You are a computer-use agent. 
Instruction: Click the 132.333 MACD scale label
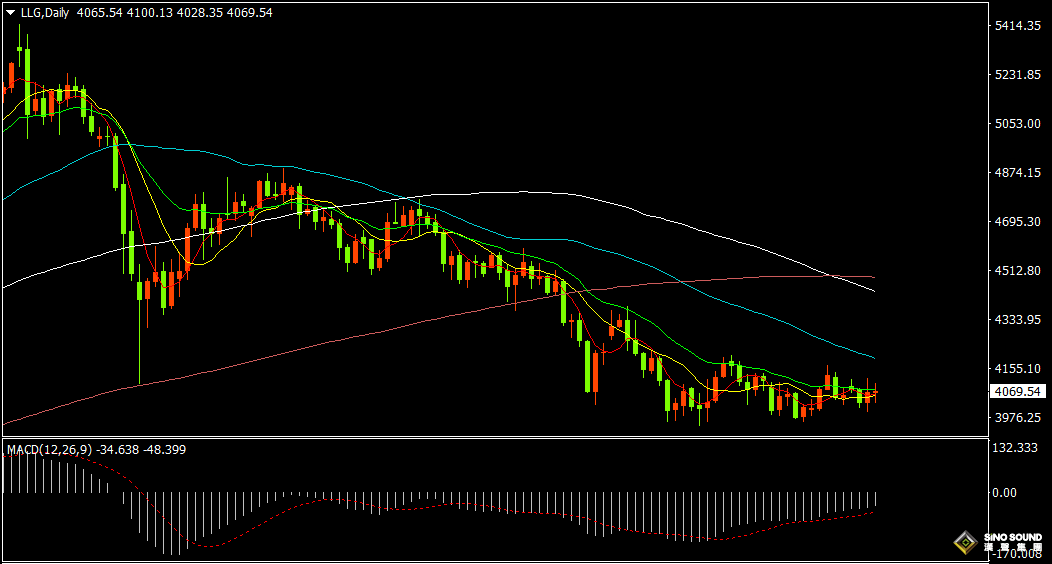click(1014, 448)
